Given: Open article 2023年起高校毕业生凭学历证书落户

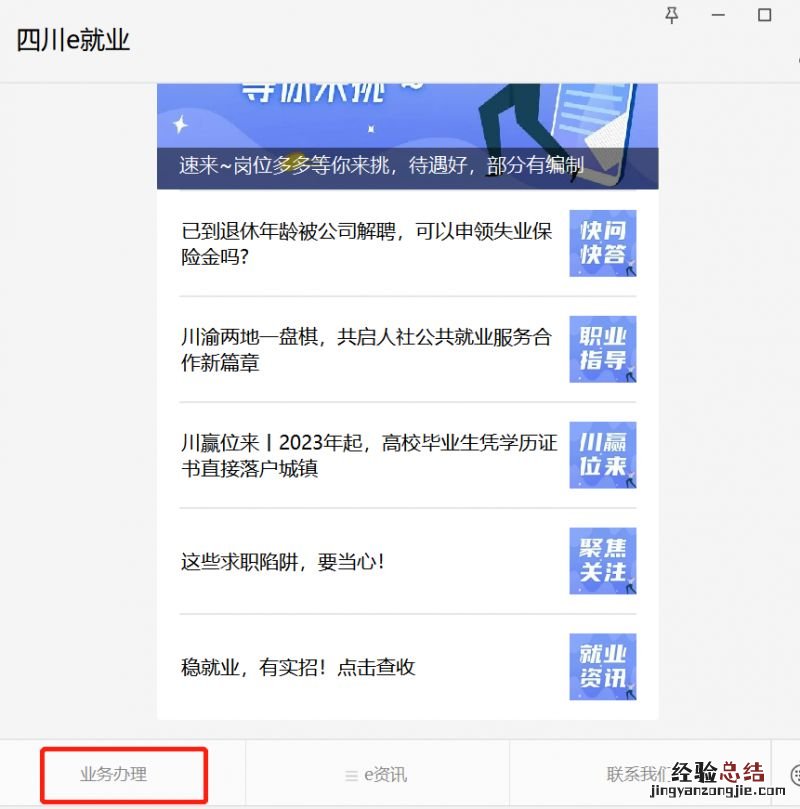Looking at the screenshot, I should coord(369,455).
